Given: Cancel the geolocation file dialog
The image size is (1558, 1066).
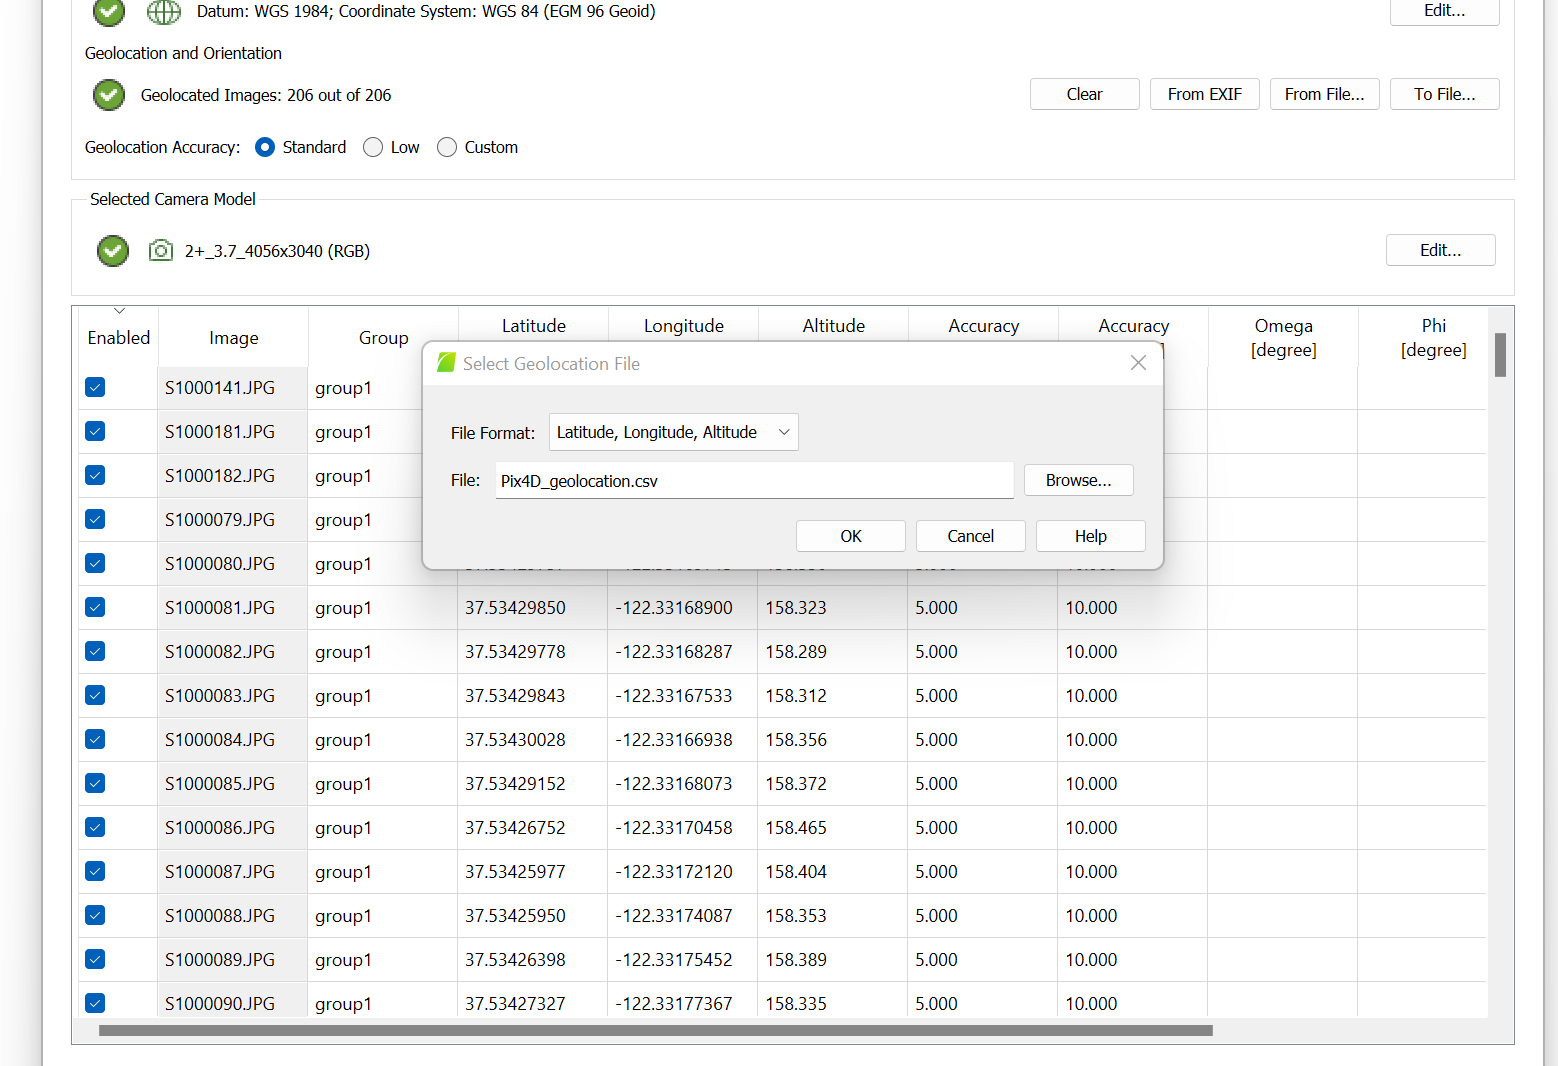Looking at the screenshot, I should point(970,536).
